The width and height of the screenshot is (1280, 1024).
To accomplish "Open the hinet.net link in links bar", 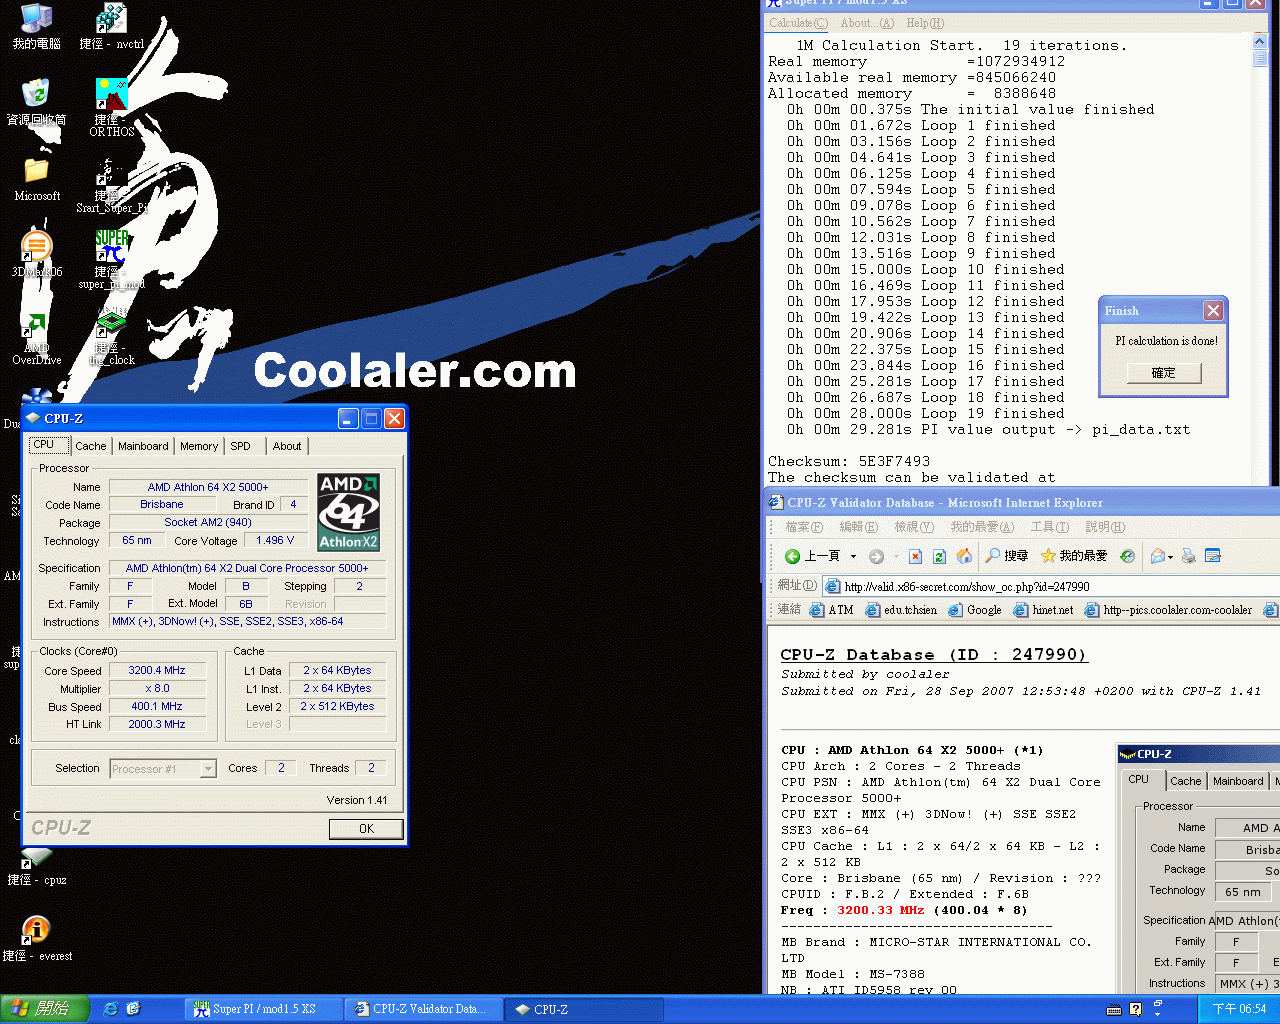I will click(x=1043, y=610).
